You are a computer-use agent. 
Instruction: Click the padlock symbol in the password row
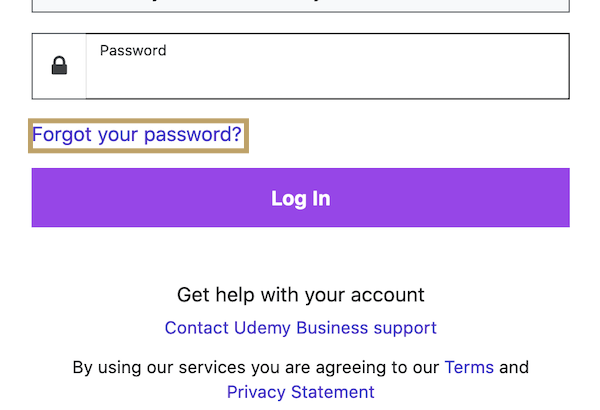coord(59,67)
